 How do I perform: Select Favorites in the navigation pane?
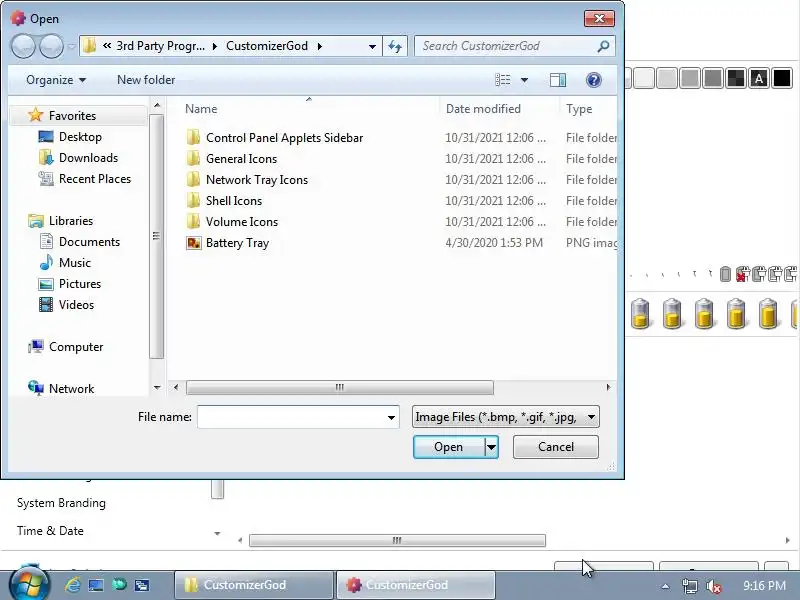click(72, 116)
